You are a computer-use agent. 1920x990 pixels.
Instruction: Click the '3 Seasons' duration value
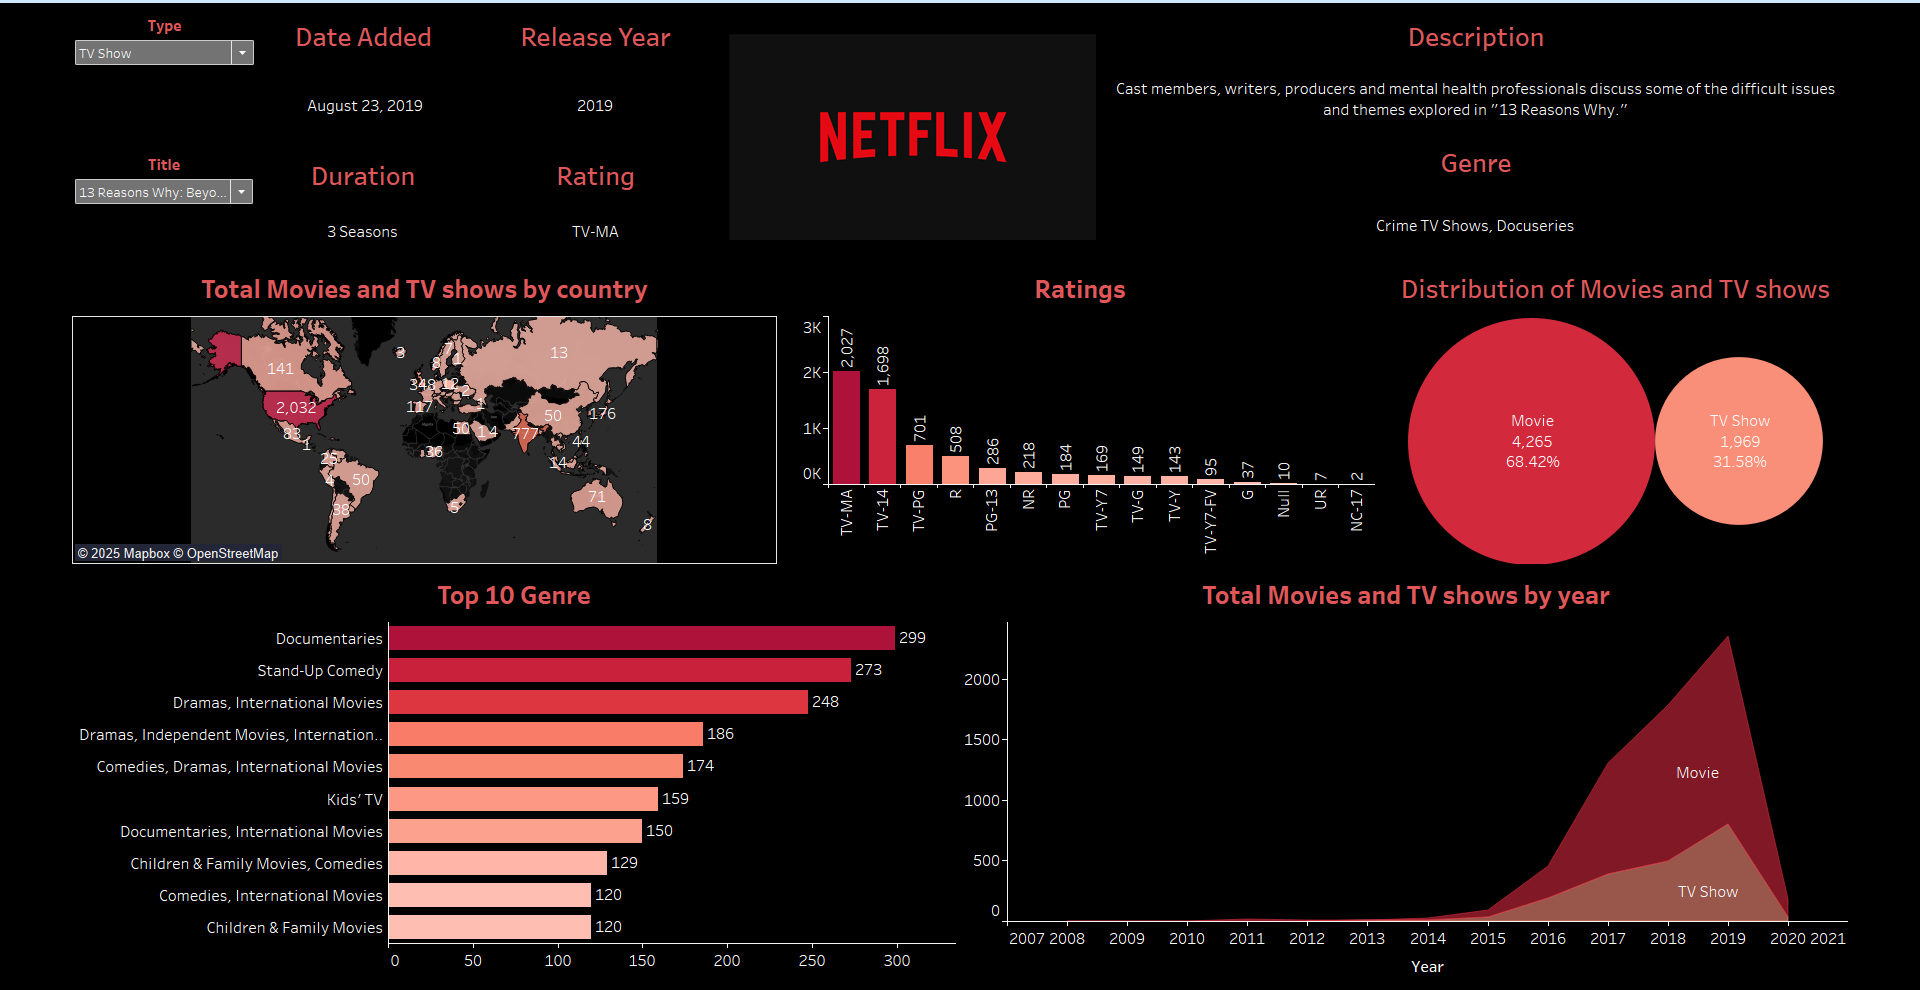point(362,232)
